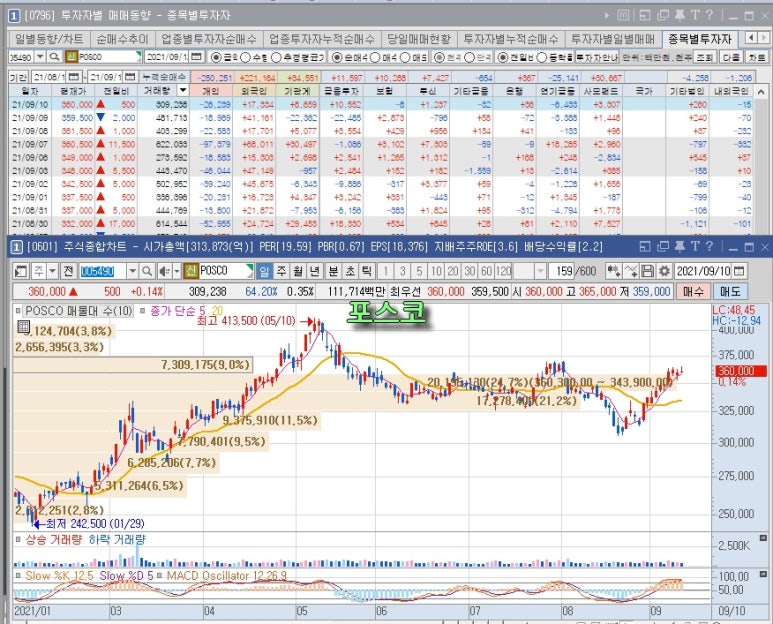
Task: Open the stock code dropdown in the investor trading window
Action: [x=40, y=57]
